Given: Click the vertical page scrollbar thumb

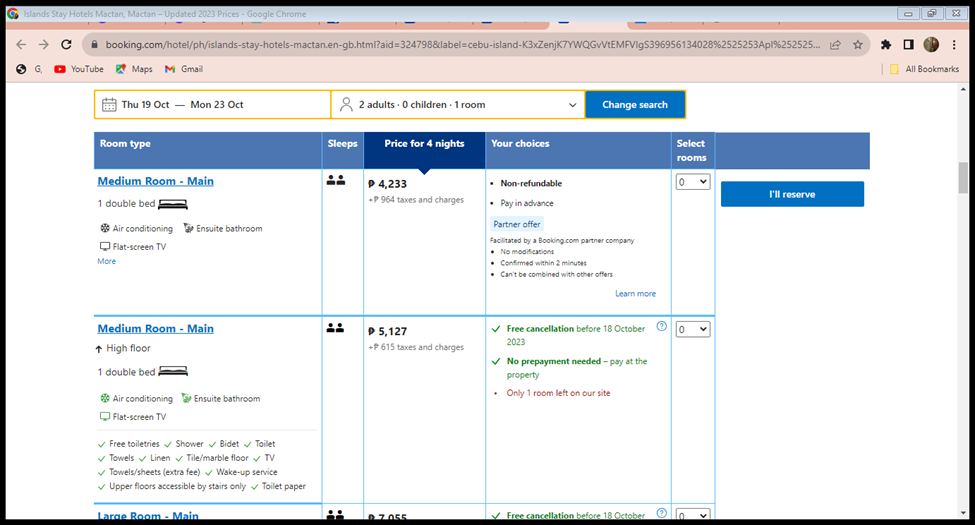Looking at the screenshot, I should coord(963,178).
